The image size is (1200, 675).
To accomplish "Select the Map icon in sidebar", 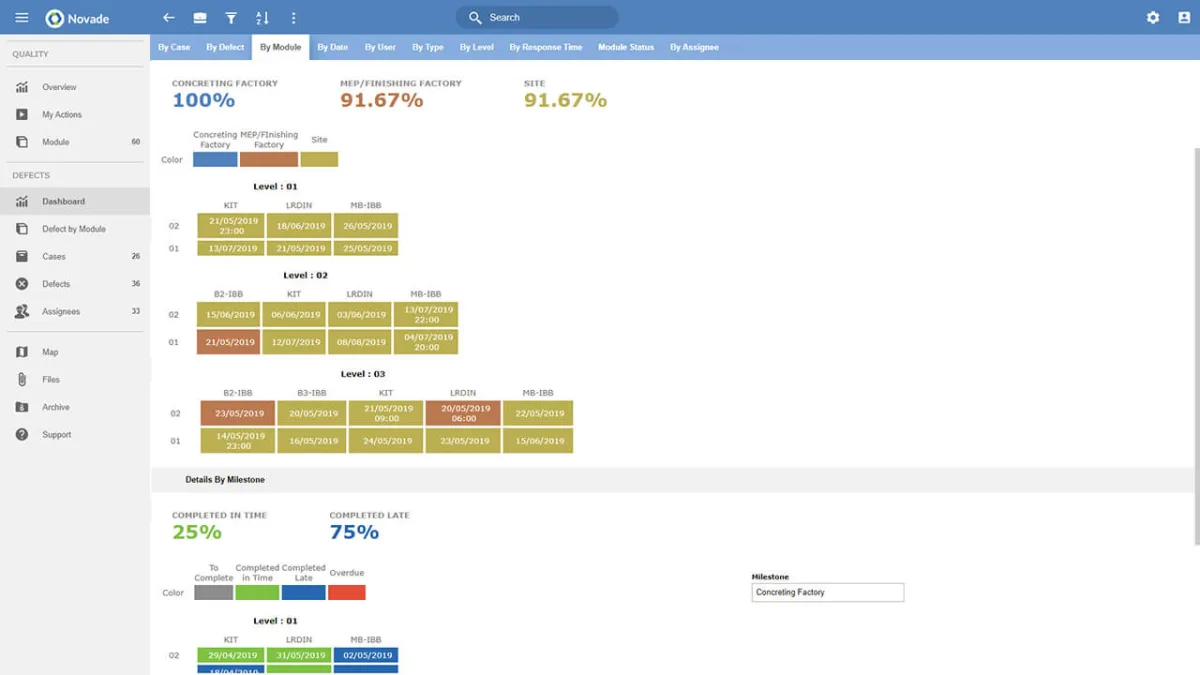I will (x=22, y=351).
